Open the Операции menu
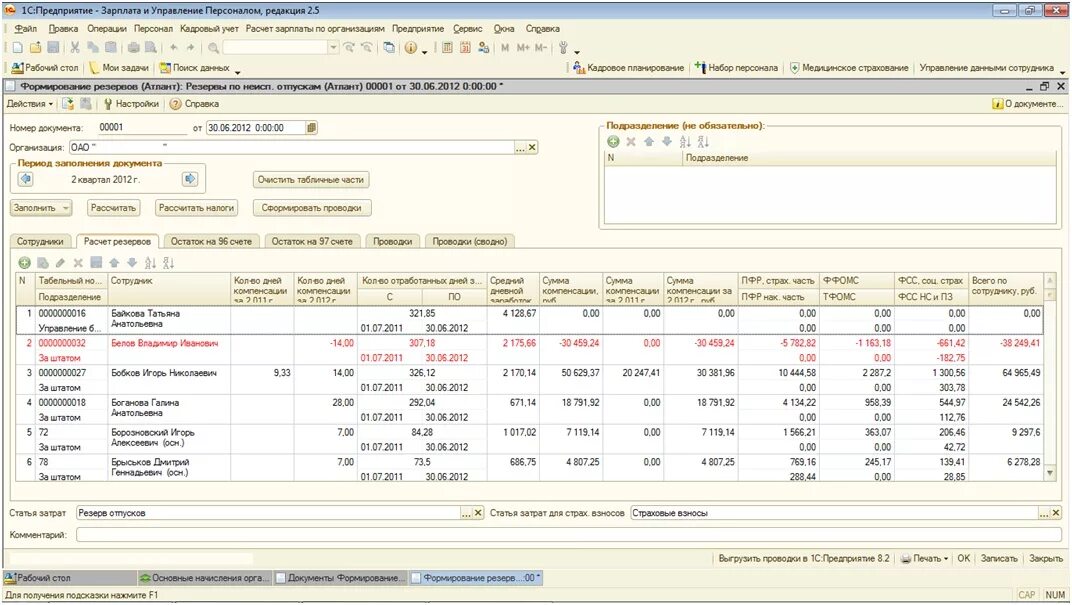 [x=107, y=29]
